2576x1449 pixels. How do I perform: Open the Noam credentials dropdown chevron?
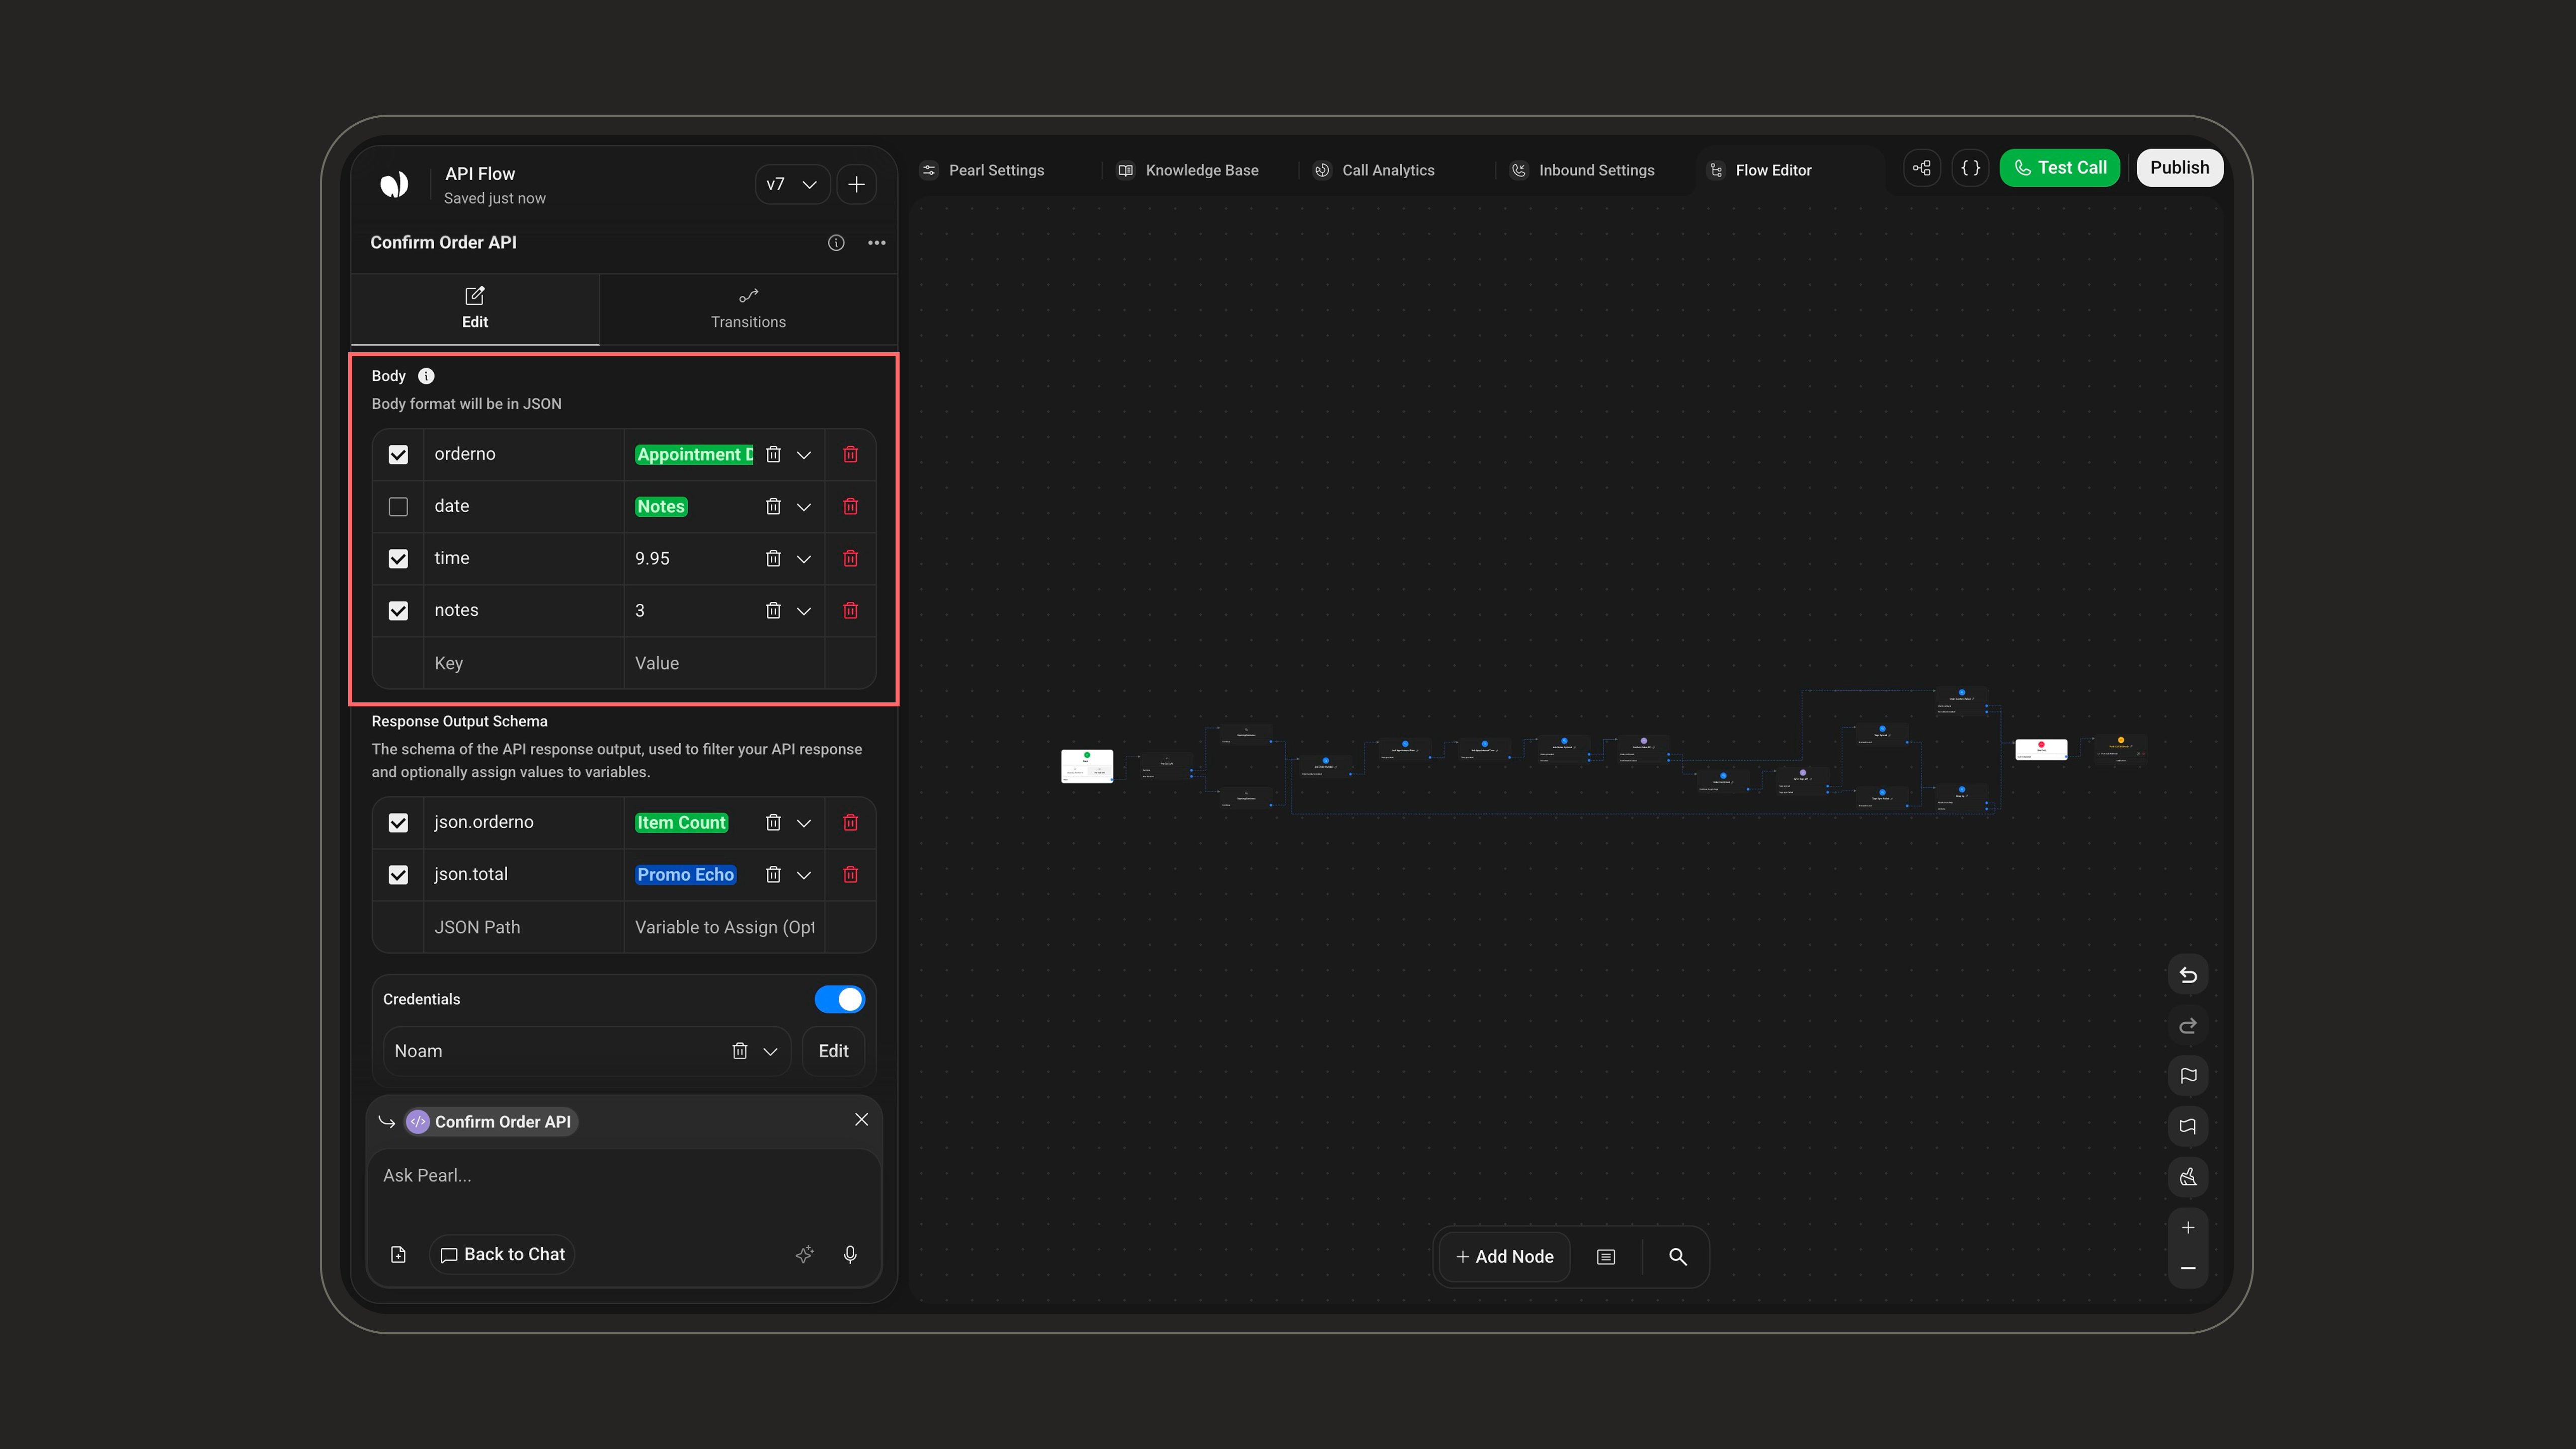tap(771, 1051)
